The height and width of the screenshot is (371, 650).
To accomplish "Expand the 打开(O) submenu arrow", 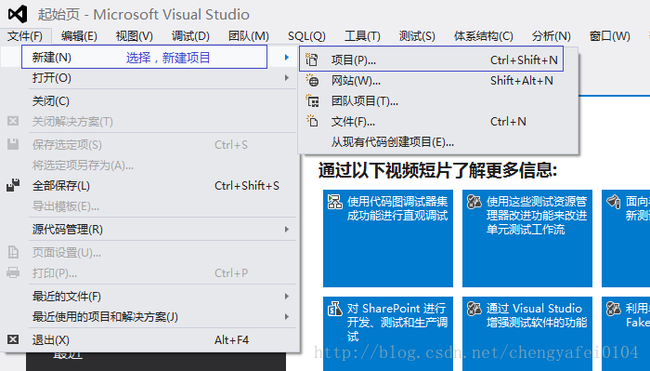I will pos(286,78).
